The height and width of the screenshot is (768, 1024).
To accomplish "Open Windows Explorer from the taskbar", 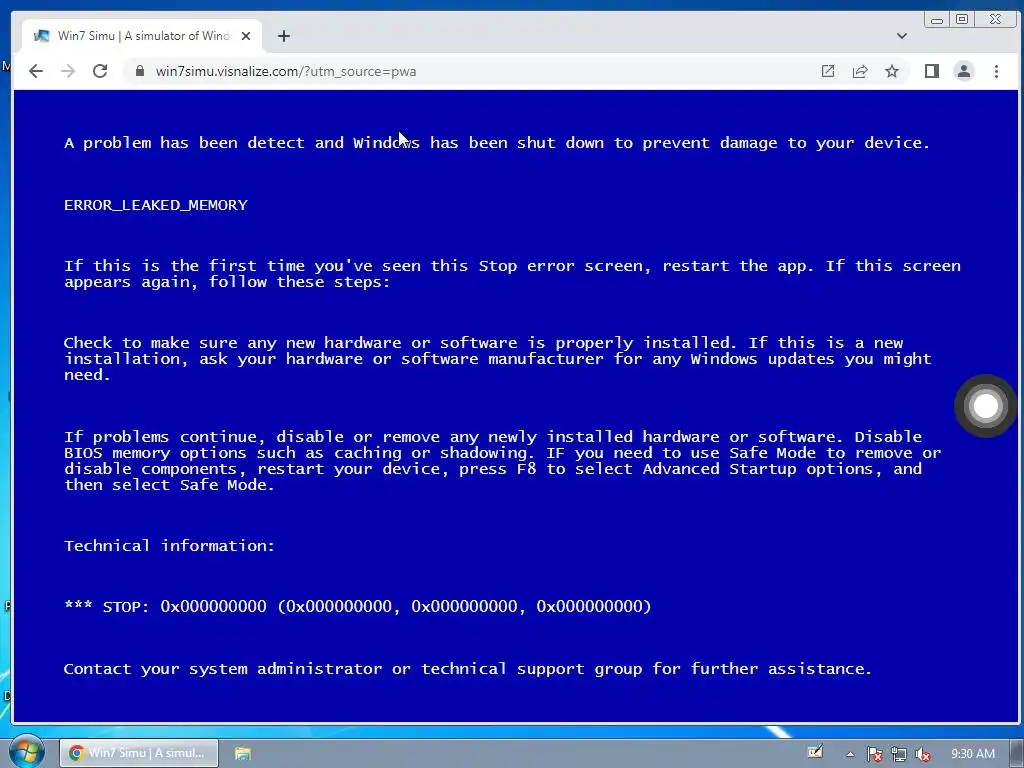I will tap(243, 753).
